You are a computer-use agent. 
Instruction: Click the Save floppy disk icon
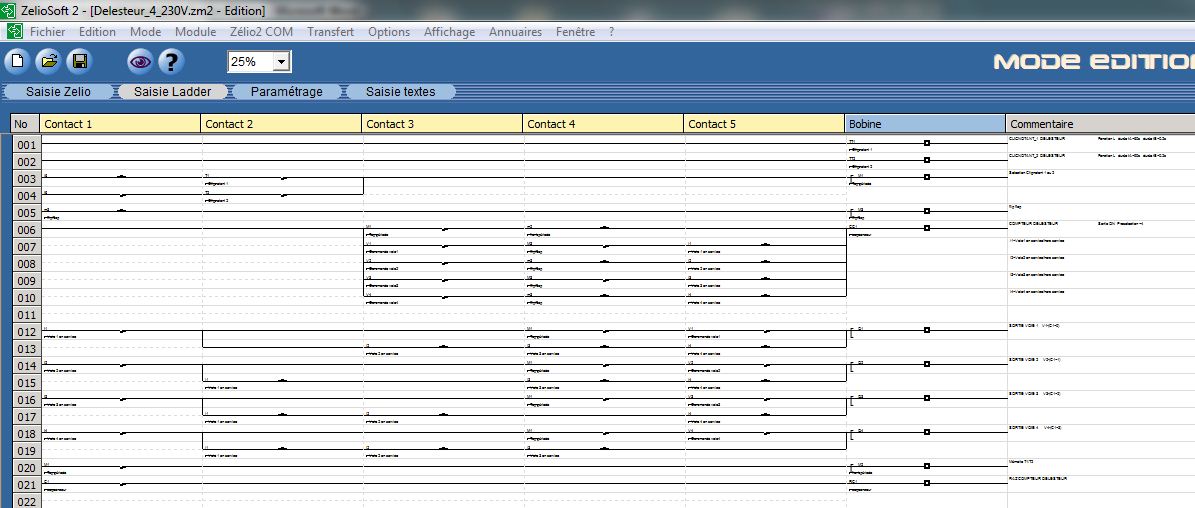pyautogui.click(x=79, y=62)
